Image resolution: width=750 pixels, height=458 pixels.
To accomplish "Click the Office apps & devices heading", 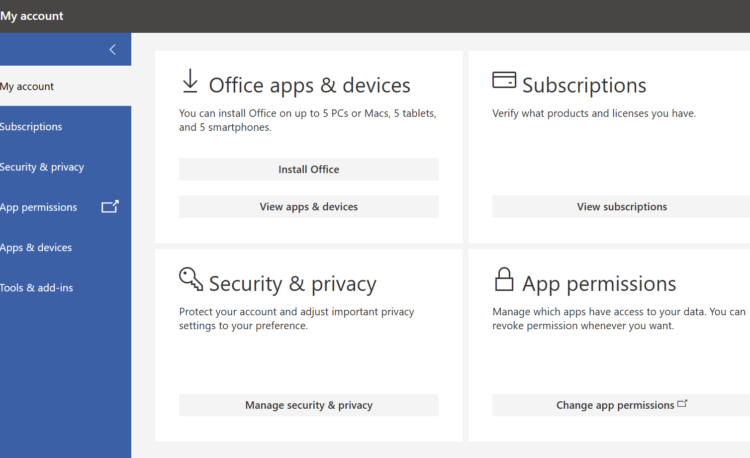I will 309,85.
